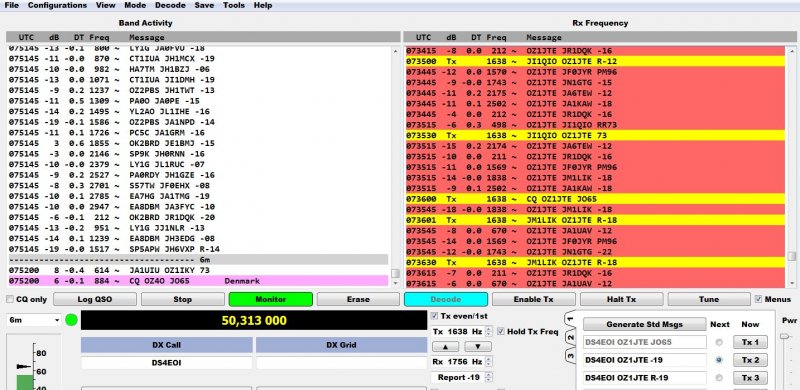Click the Stop button
The image size is (800, 390).
(183, 300)
